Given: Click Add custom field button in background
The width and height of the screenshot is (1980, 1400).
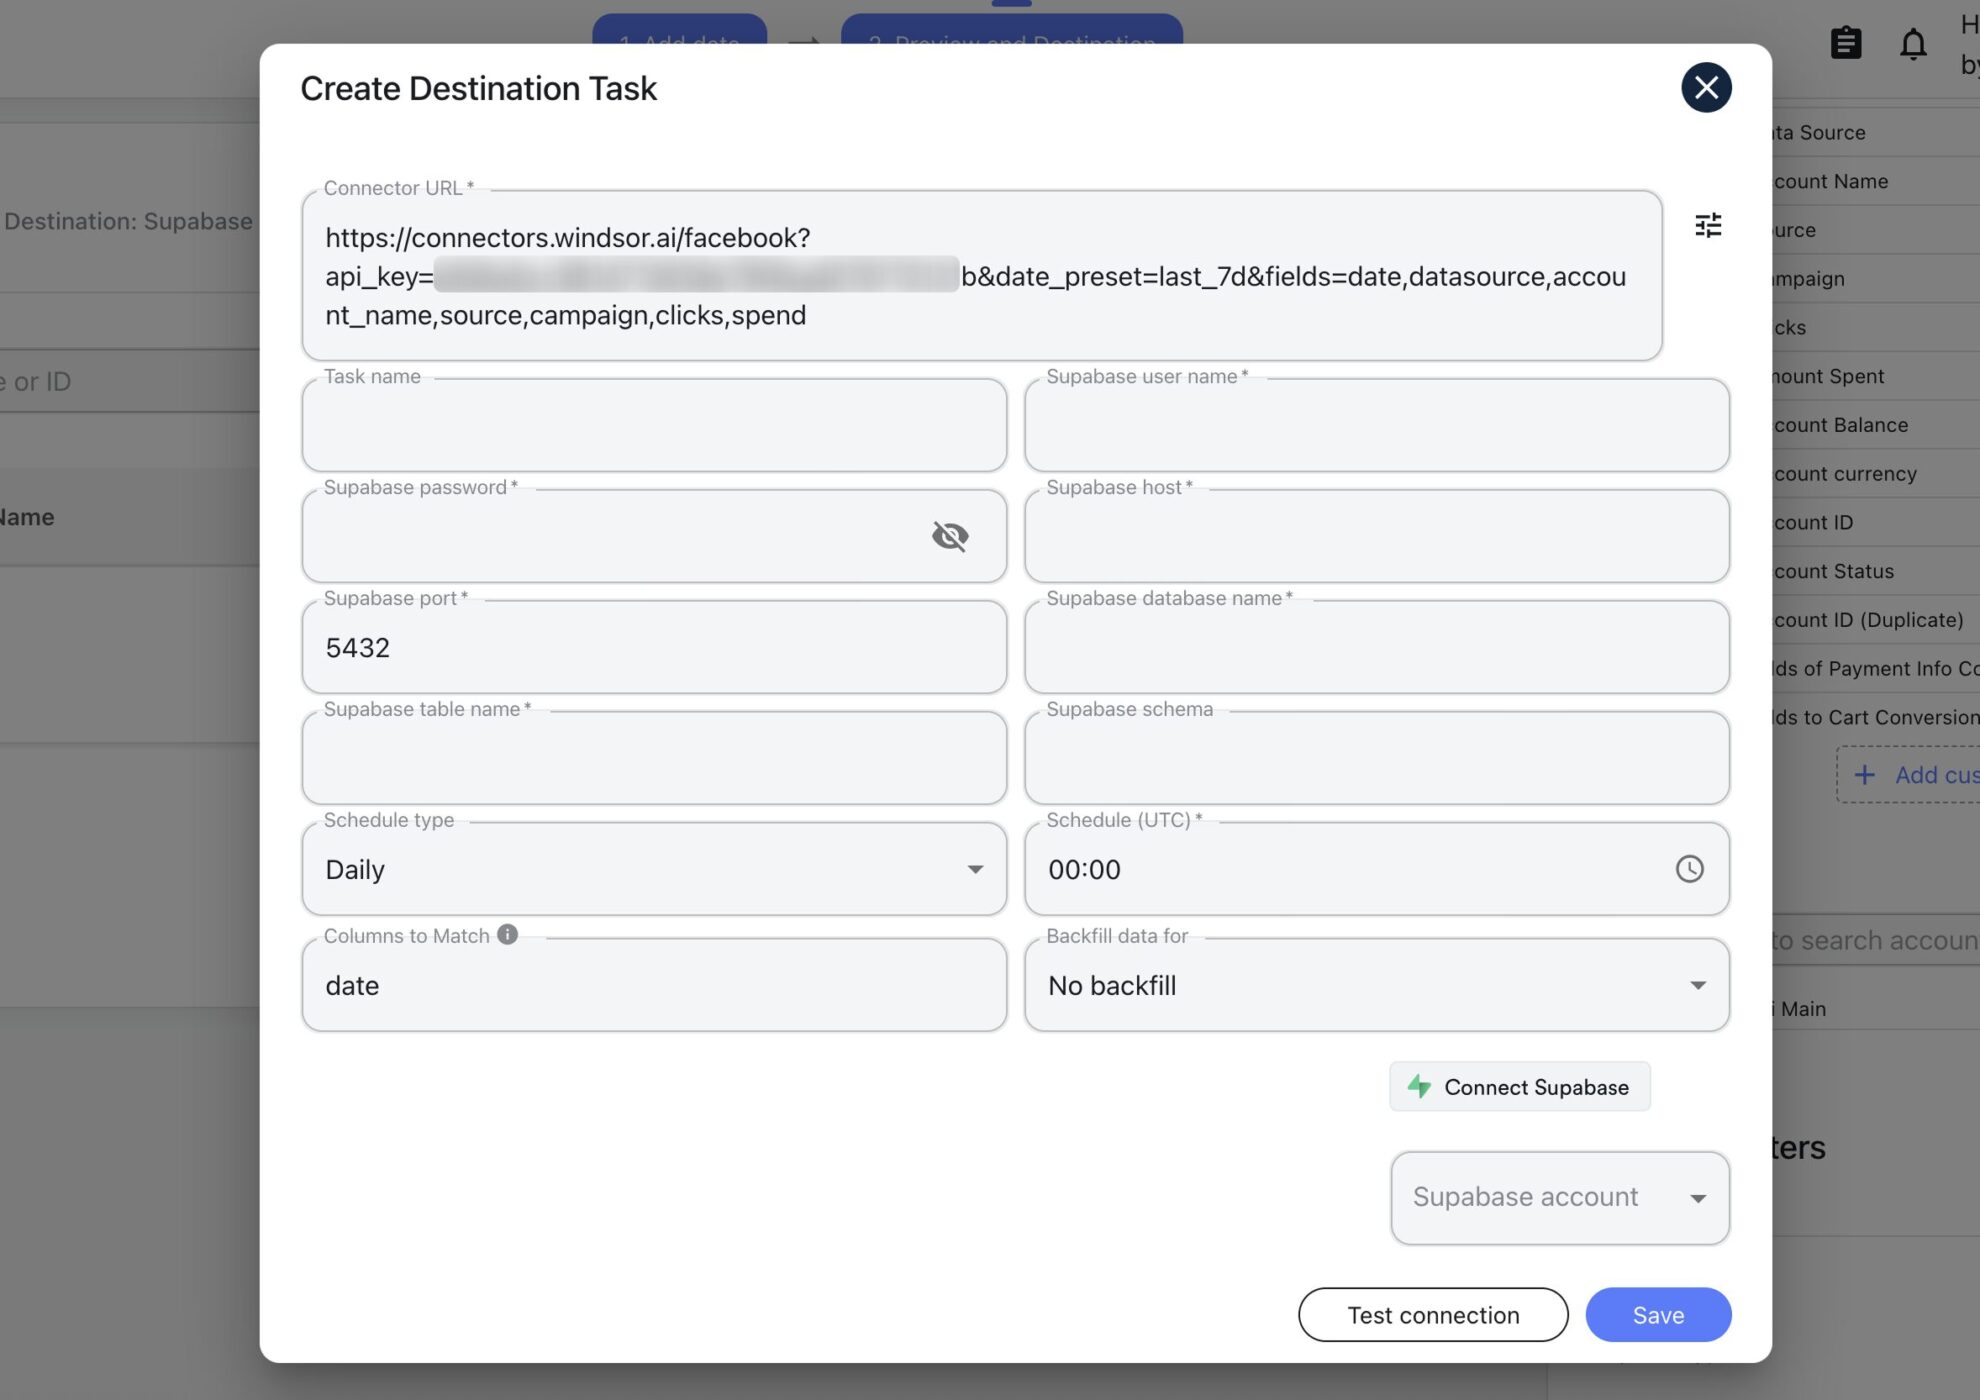Looking at the screenshot, I should [x=1908, y=775].
